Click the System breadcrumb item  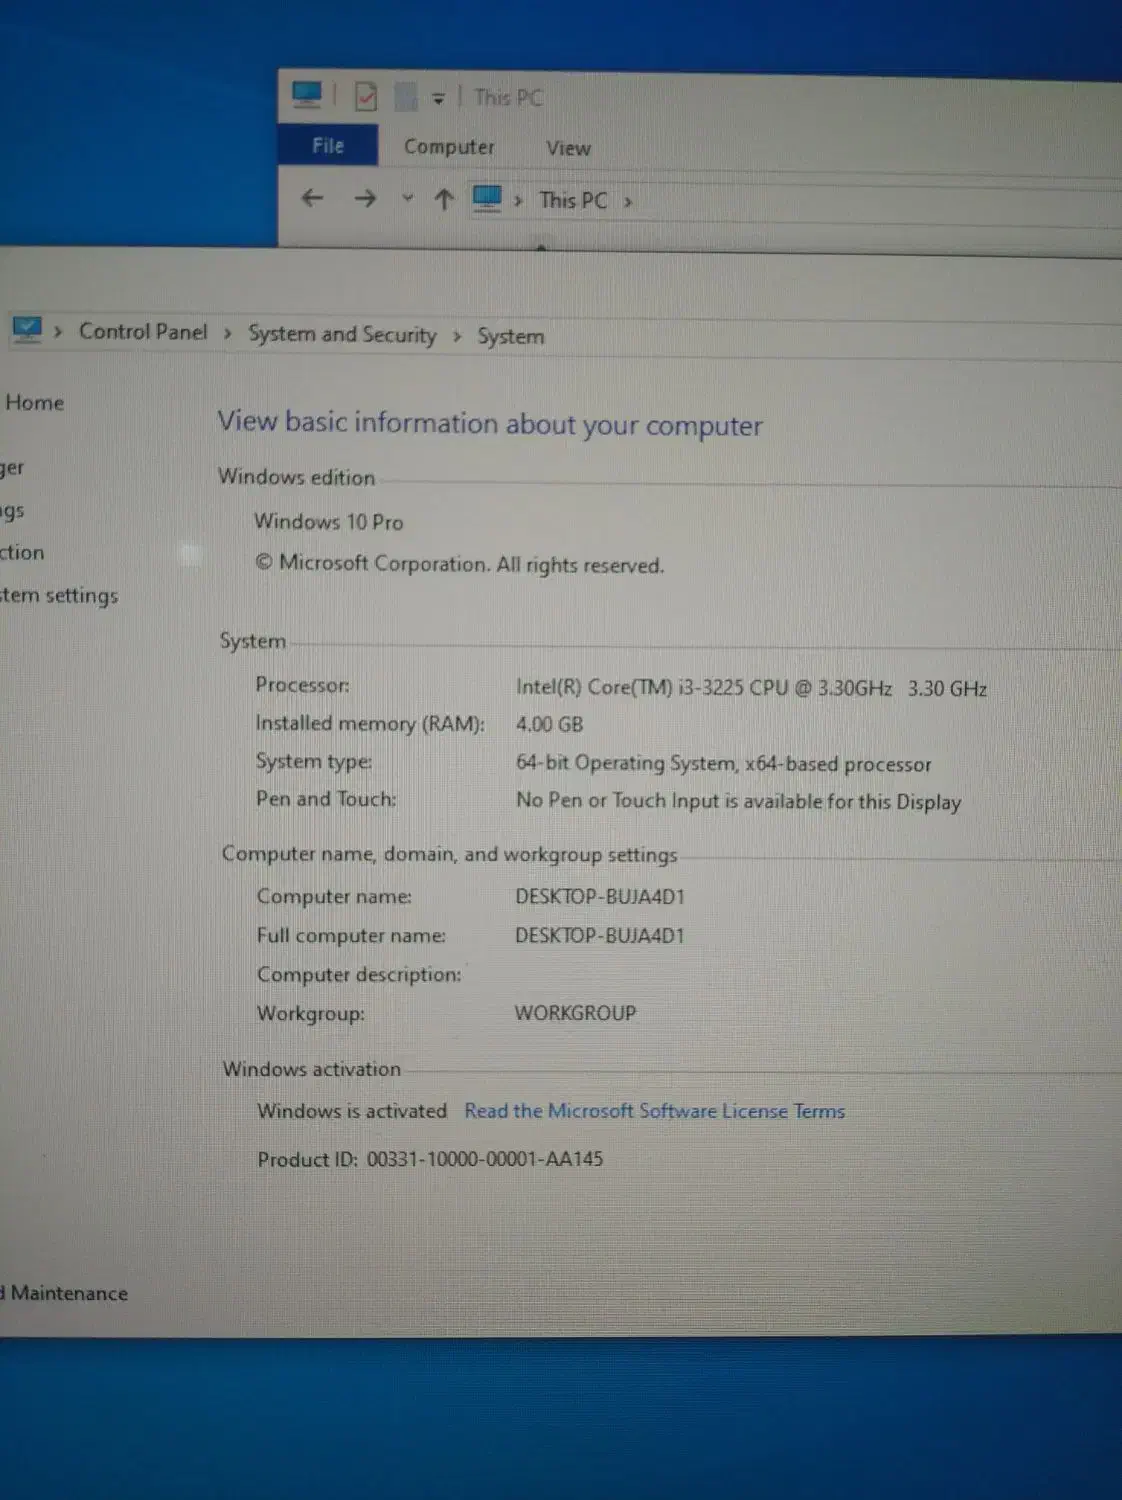[510, 336]
